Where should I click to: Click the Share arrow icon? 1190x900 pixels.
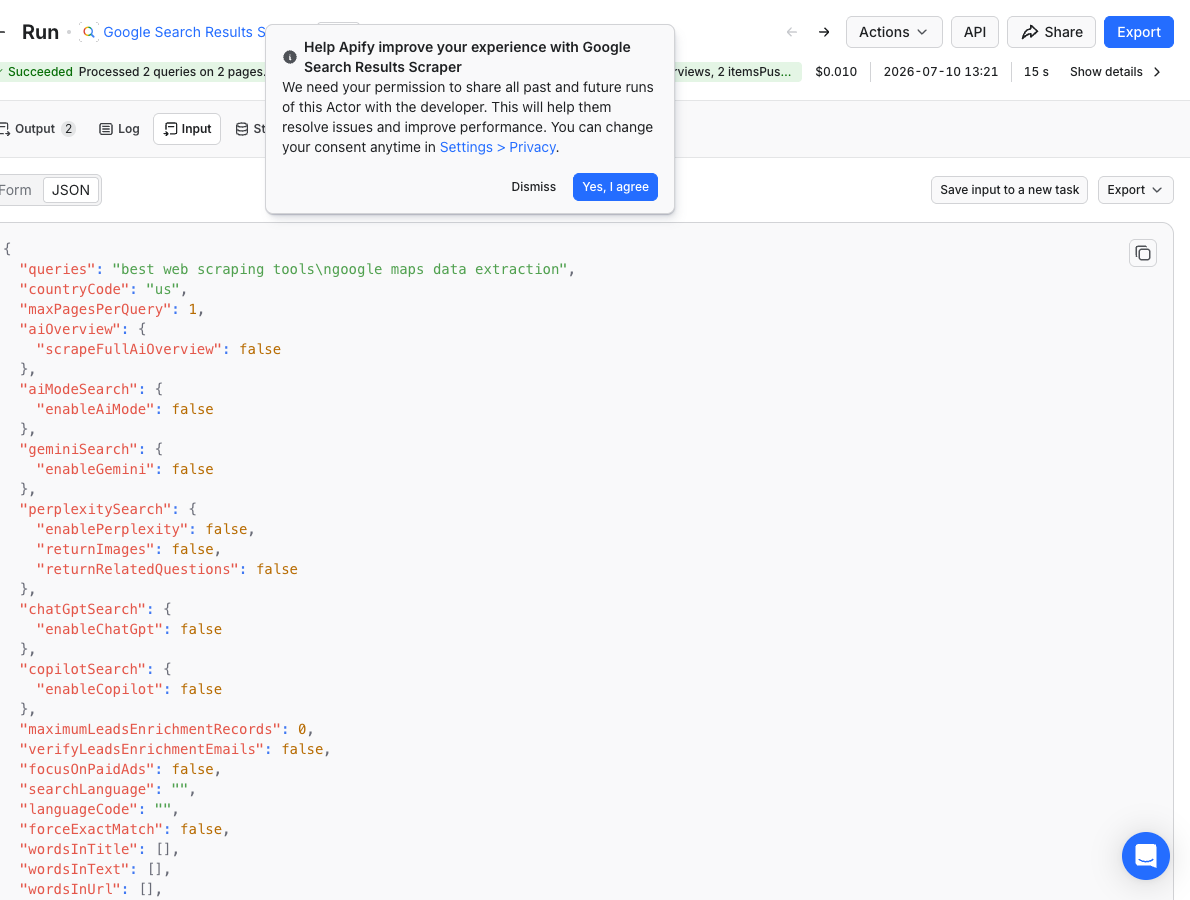pyautogui.click(x=1029, y=32)
